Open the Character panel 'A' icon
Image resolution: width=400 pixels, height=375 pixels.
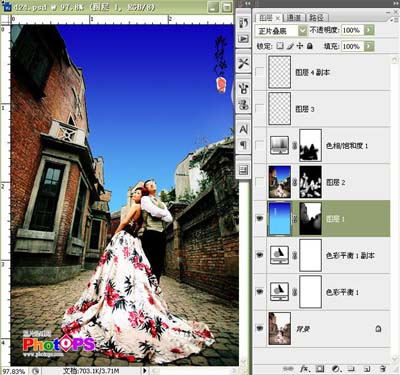244,129
